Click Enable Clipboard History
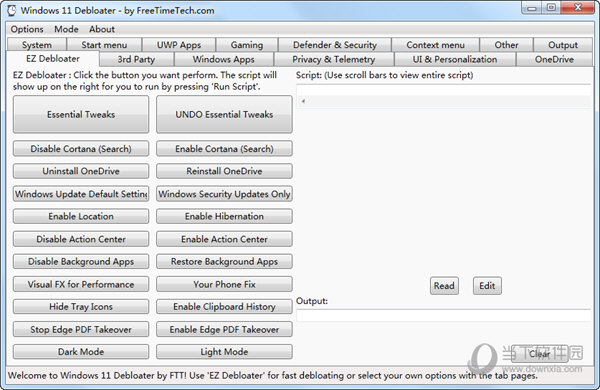This screenshot has width=600, height=390. (x=224, y=307)
